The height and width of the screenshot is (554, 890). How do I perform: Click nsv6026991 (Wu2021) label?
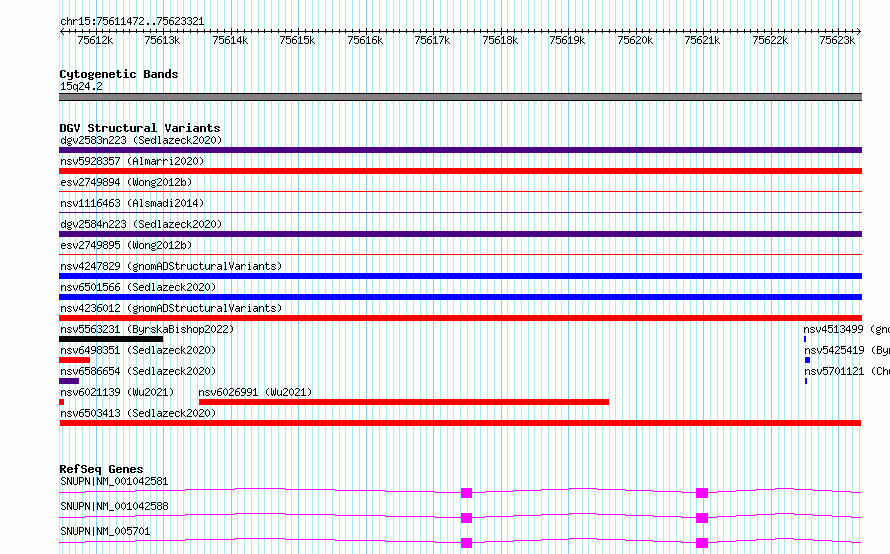[255, 392]
